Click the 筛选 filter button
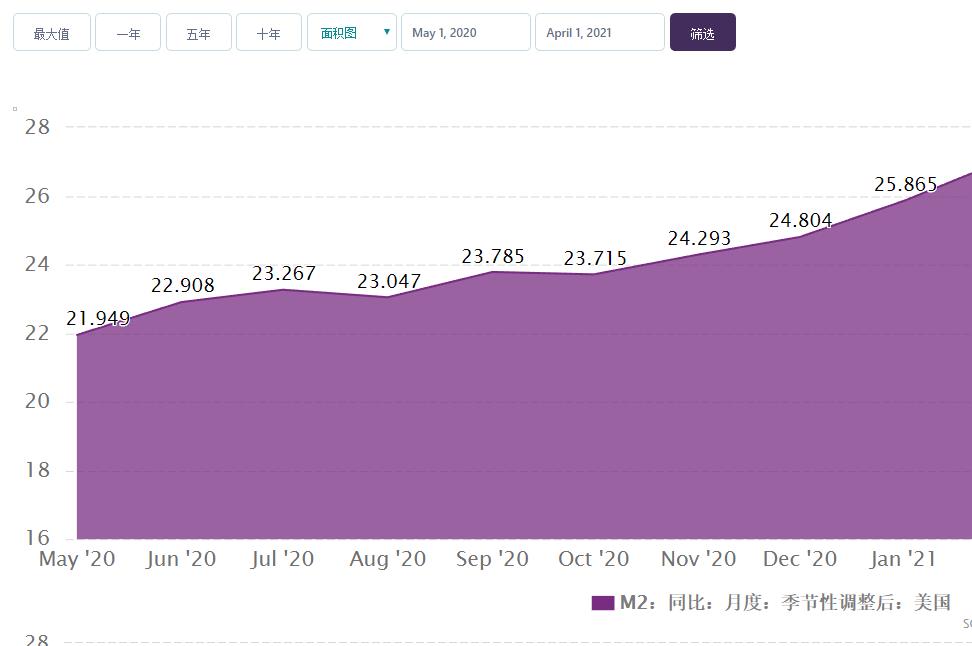 702,32
